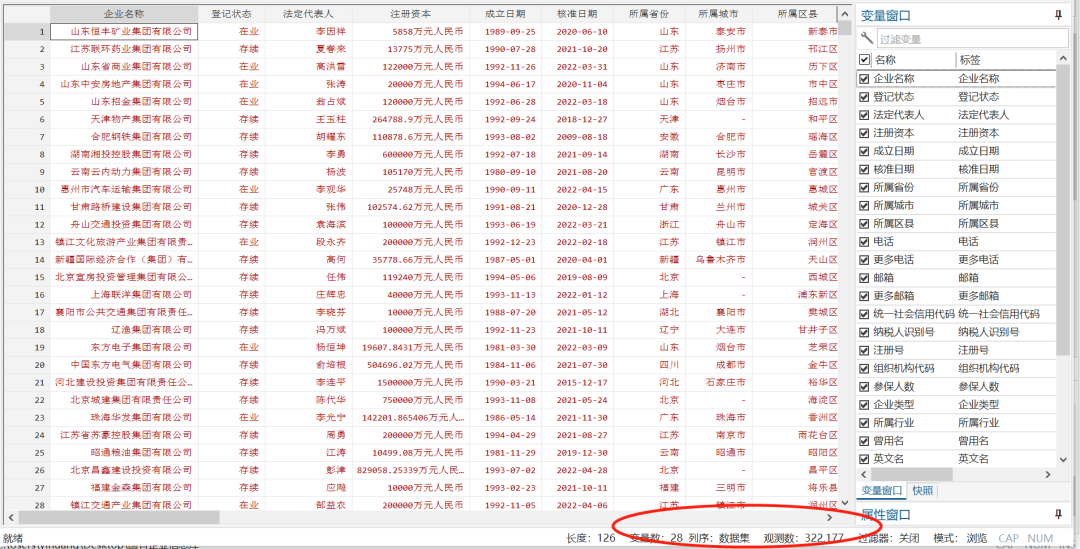Uncheck the 法定代表人 variable checkbox
The height and width of the screenshot is (549, 1080).
[864, 115]
